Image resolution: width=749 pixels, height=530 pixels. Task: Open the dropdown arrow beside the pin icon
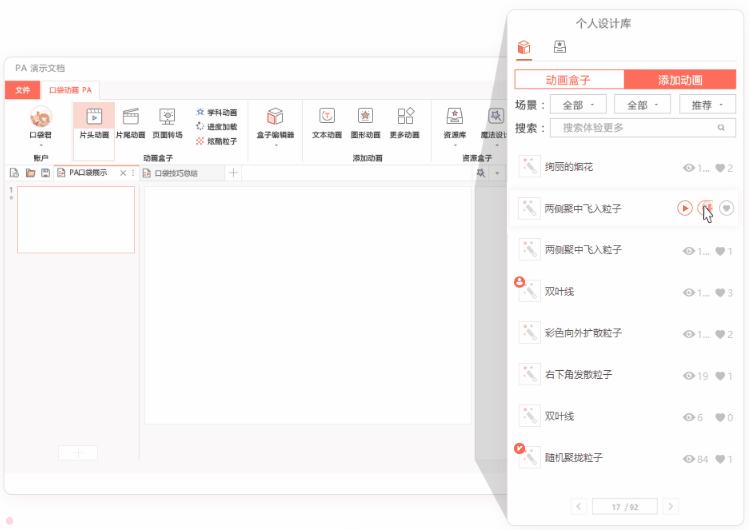click(497, 173)
